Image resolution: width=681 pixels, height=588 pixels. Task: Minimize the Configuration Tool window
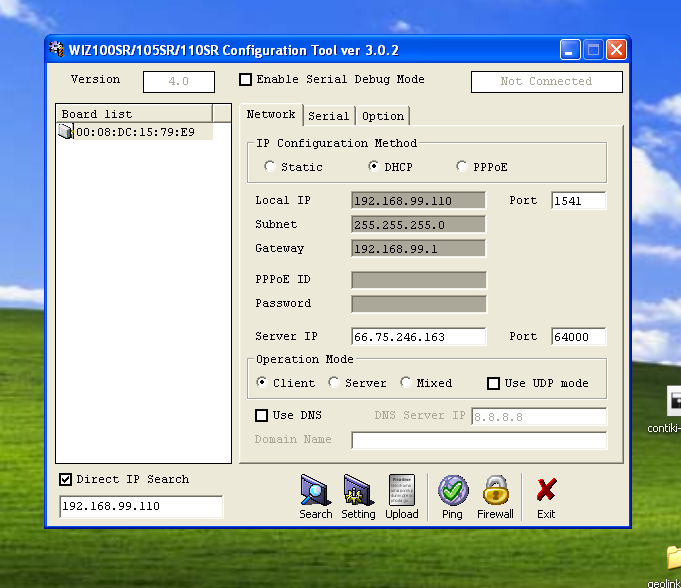[x=570, y=50]
